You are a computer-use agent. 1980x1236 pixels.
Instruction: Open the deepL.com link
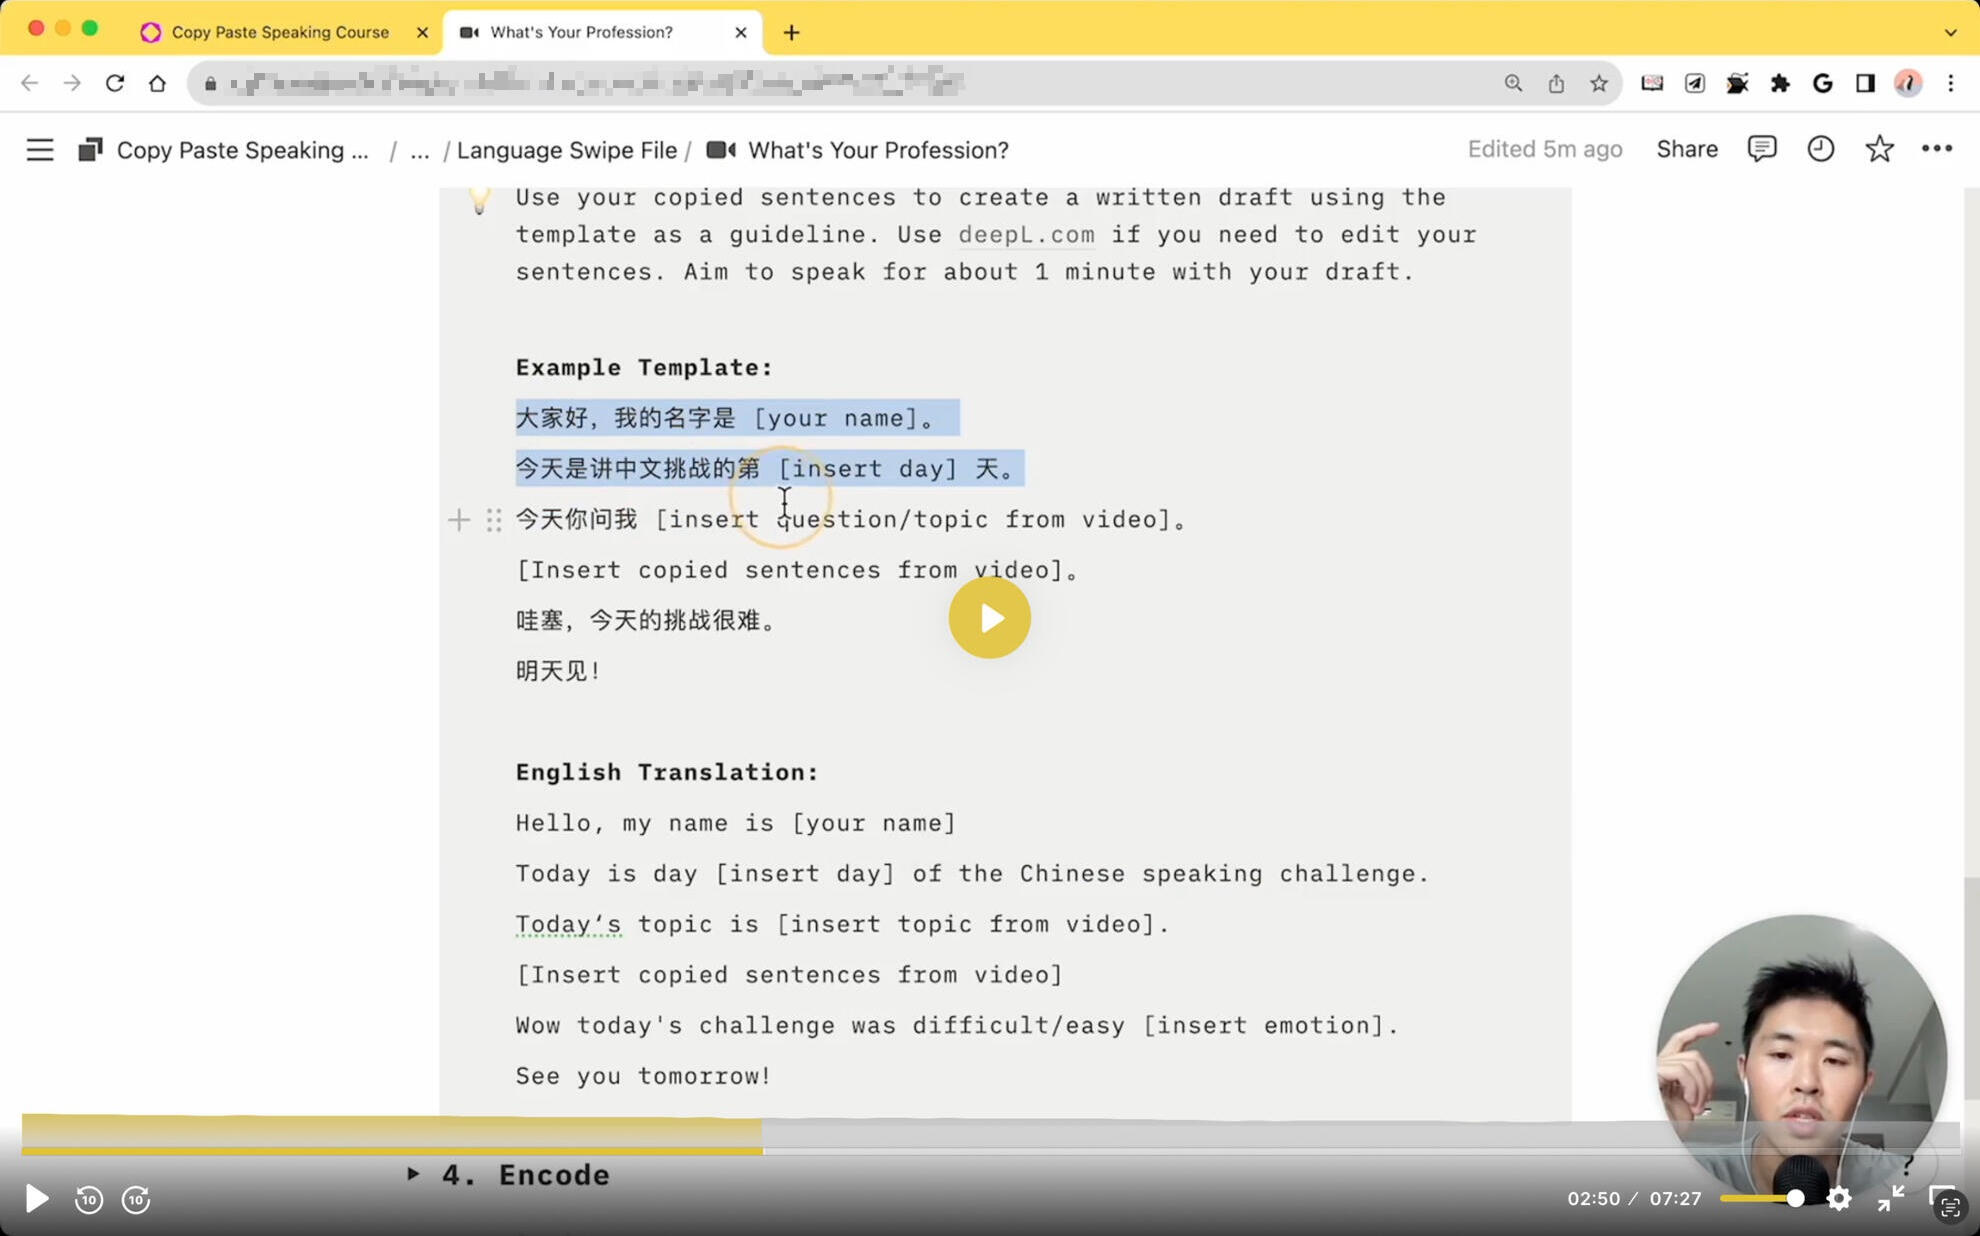(1026, 234)
